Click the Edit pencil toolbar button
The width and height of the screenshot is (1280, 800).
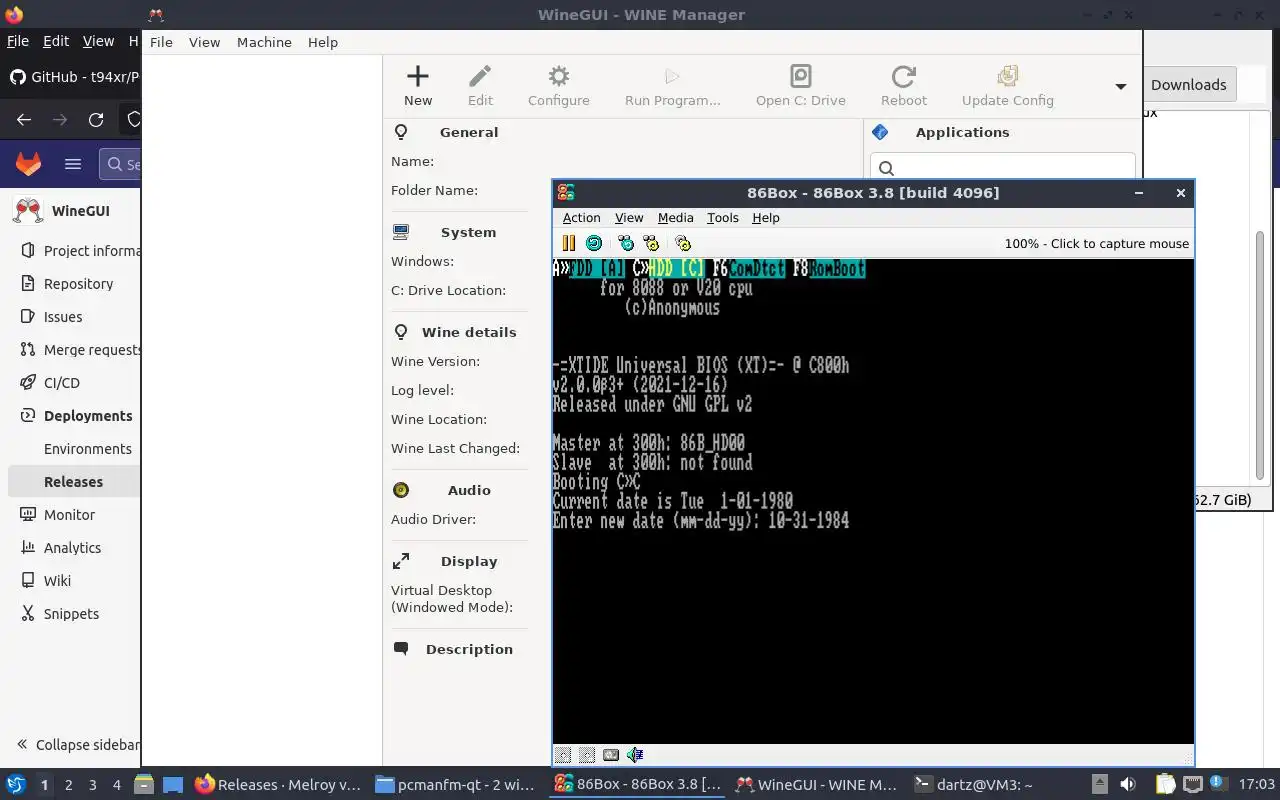(480, 85)
